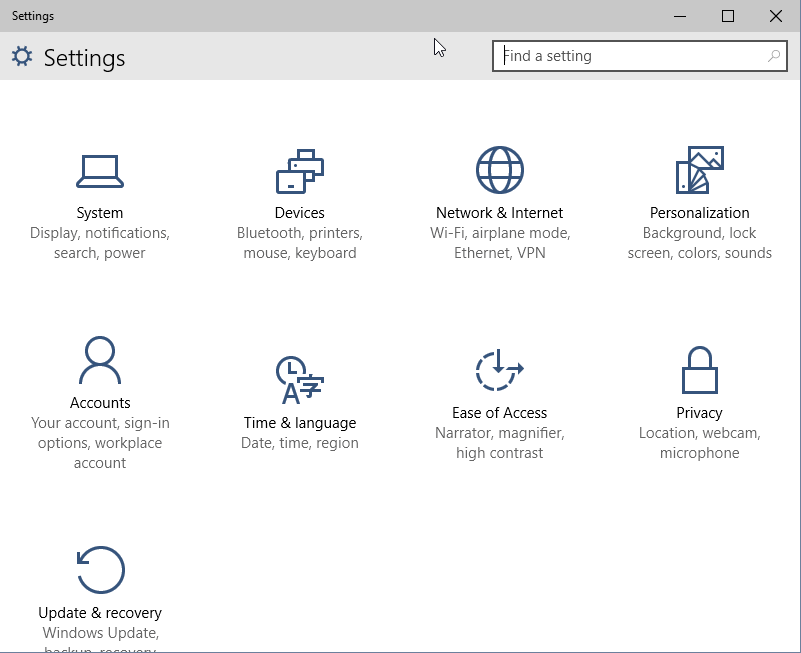The height and width of the screenshot is (653, 801).
Task: Minimize the Settings window
Action: [x=680, y=16]
